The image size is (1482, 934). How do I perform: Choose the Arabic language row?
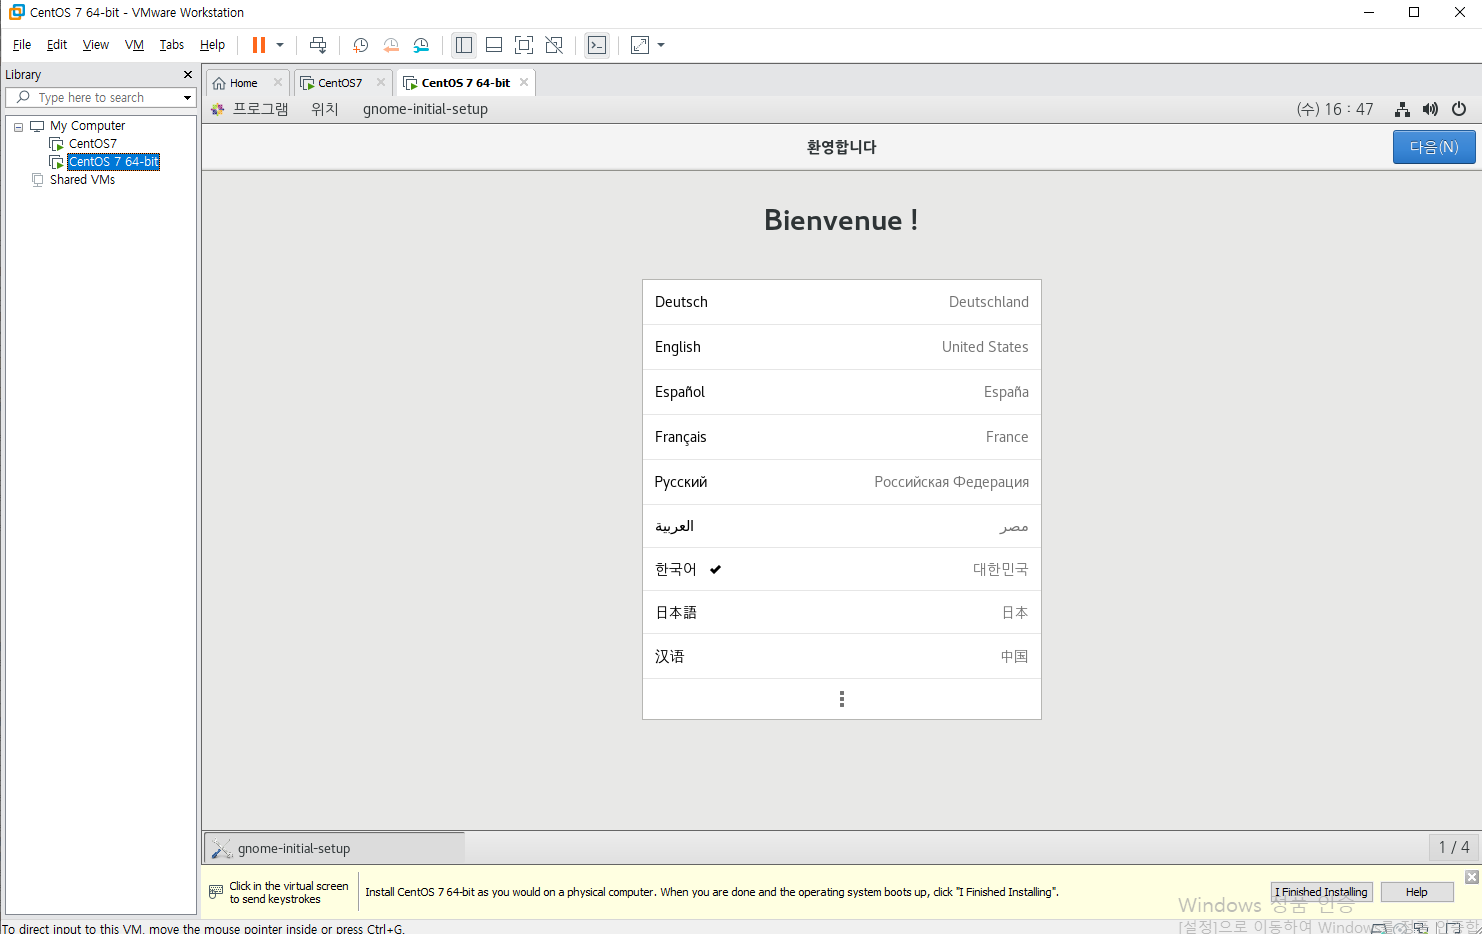pos(842,526)
